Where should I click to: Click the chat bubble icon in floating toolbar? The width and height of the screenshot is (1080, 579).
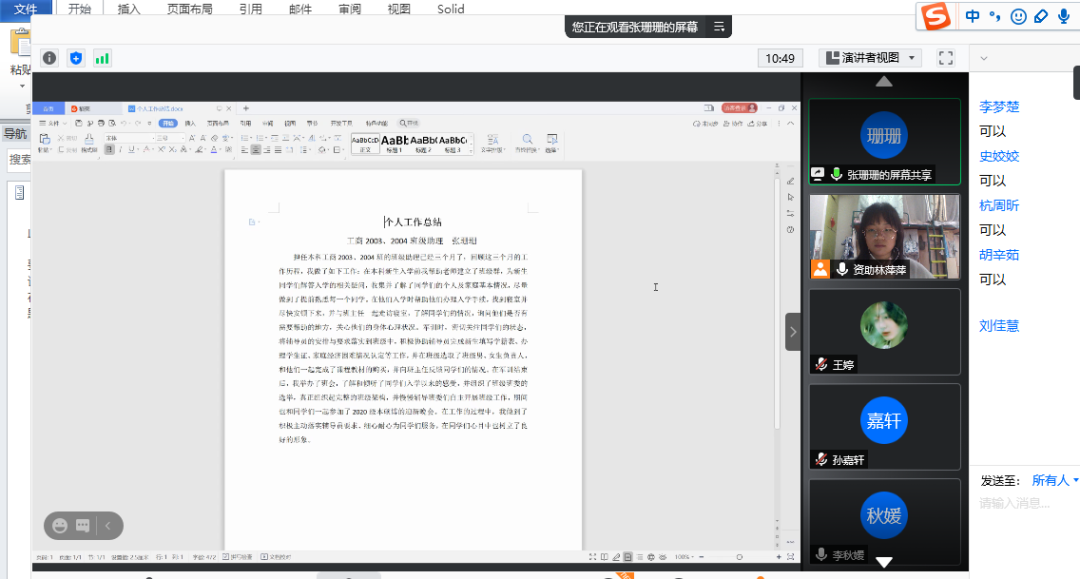83,525
